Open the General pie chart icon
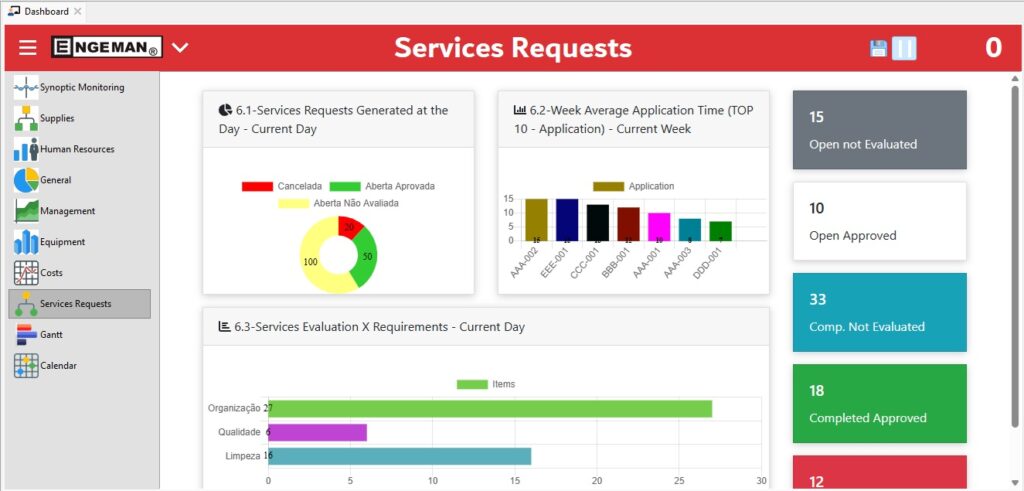Viewport: 1024px width, 491px height. [26, 181]
